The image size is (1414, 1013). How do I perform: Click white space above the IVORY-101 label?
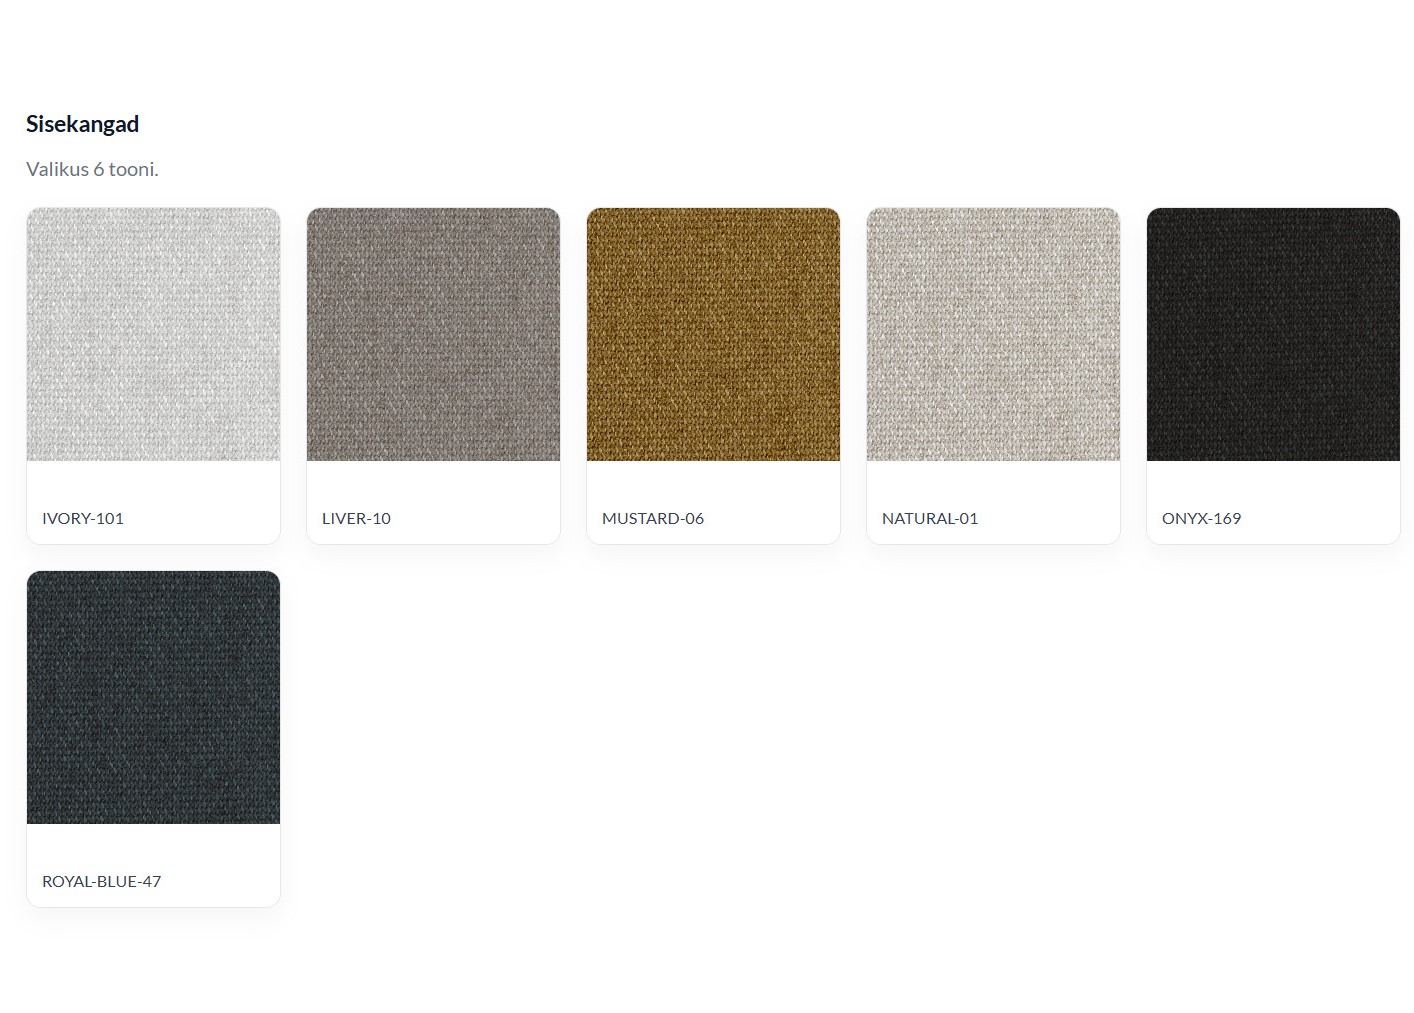tap(153, 484)
